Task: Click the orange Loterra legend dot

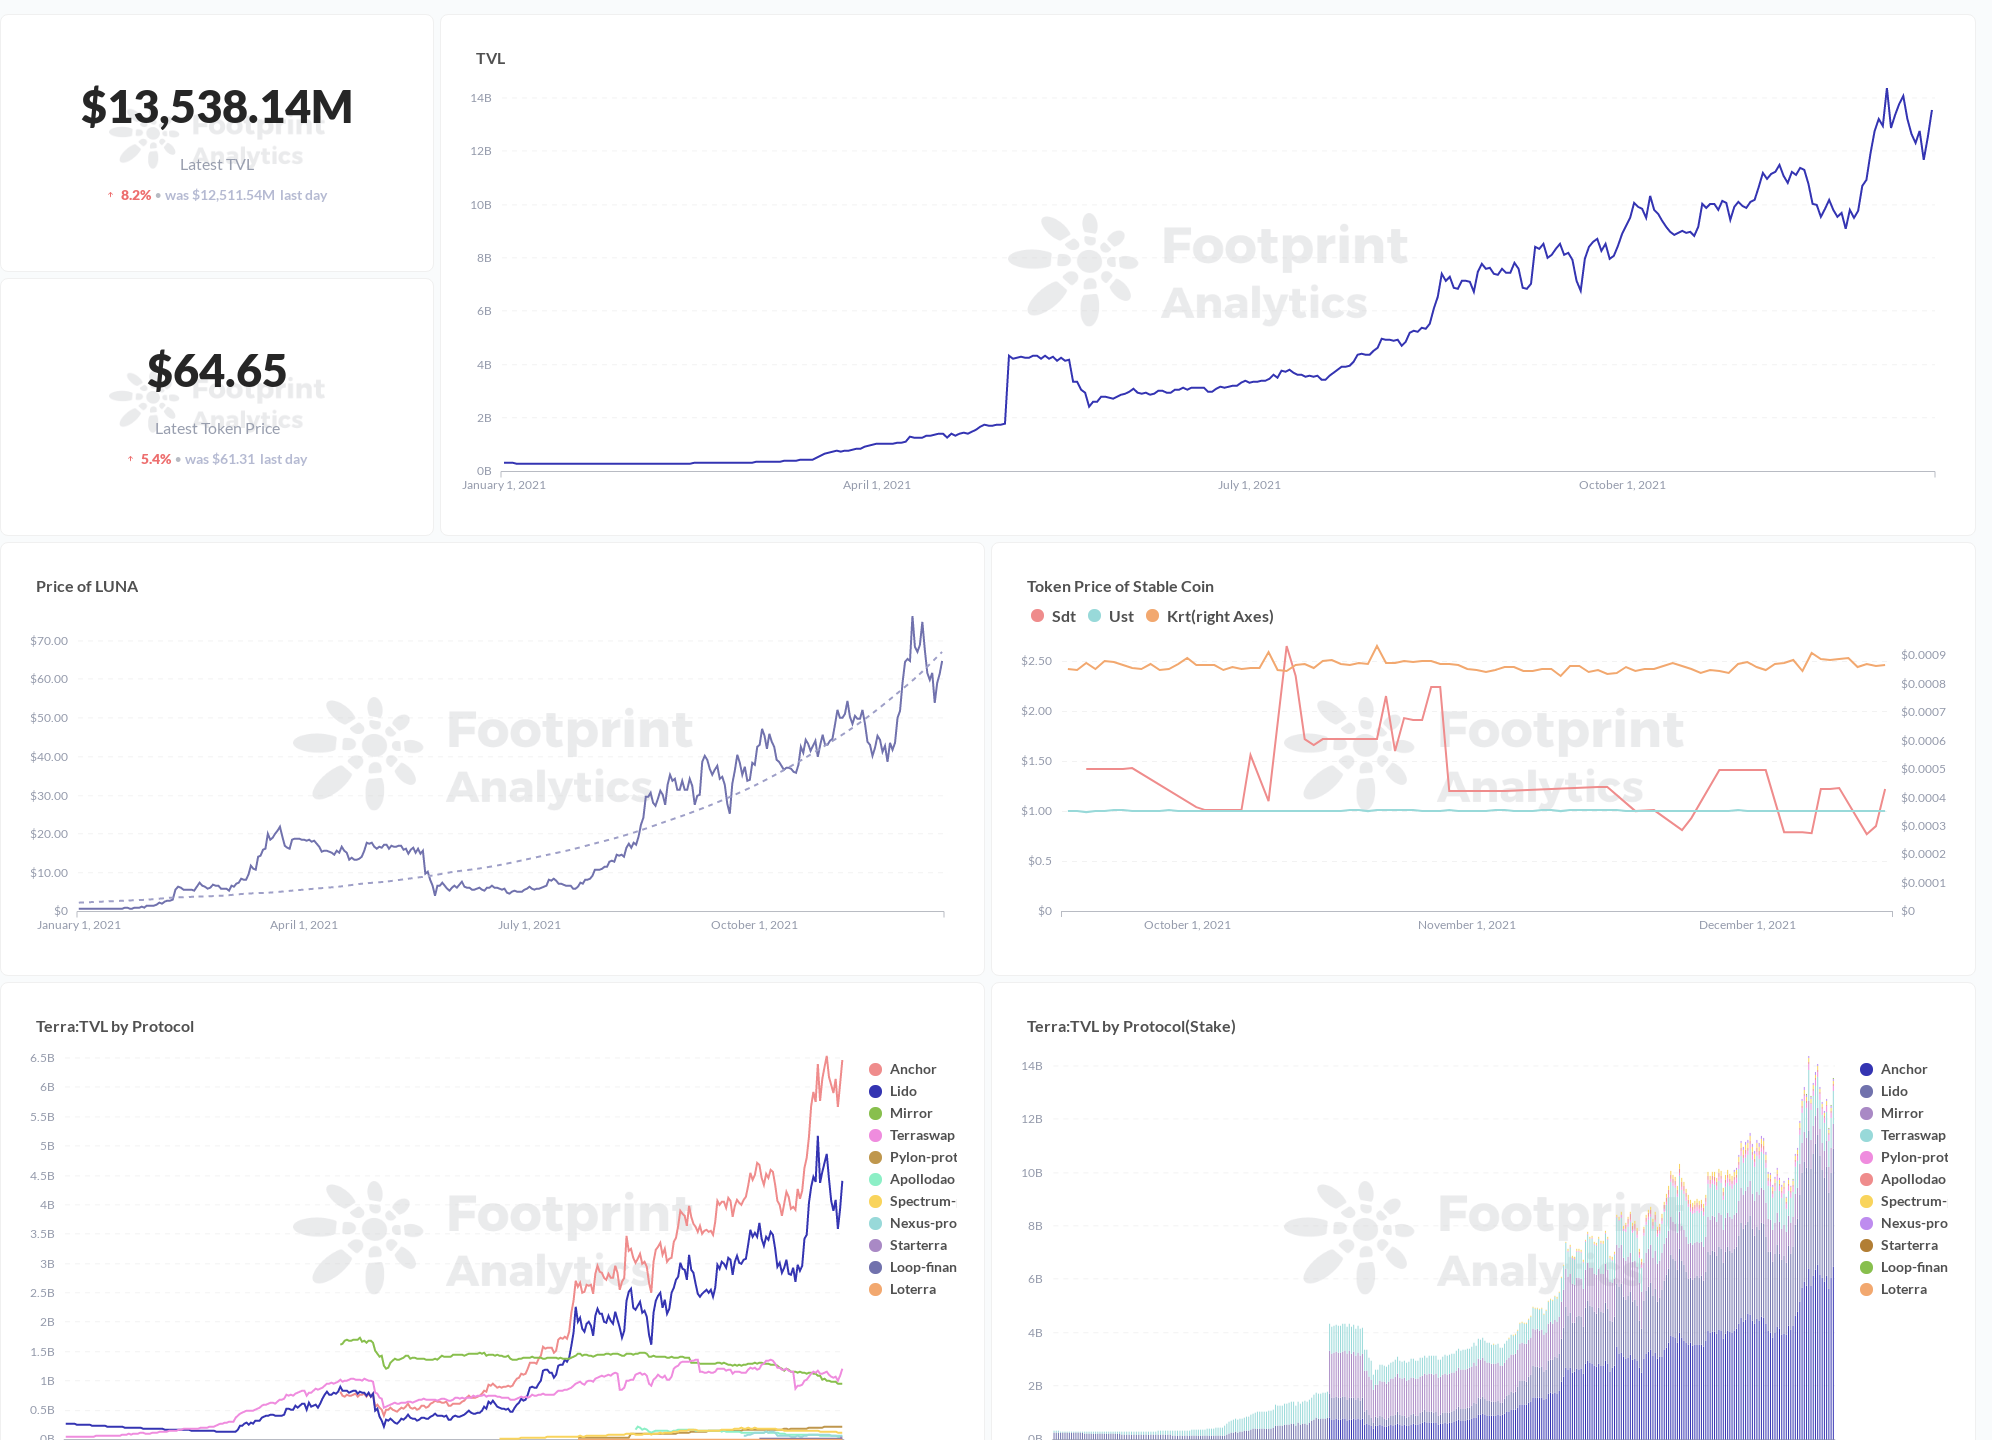Action: (x=876, y=1289)
